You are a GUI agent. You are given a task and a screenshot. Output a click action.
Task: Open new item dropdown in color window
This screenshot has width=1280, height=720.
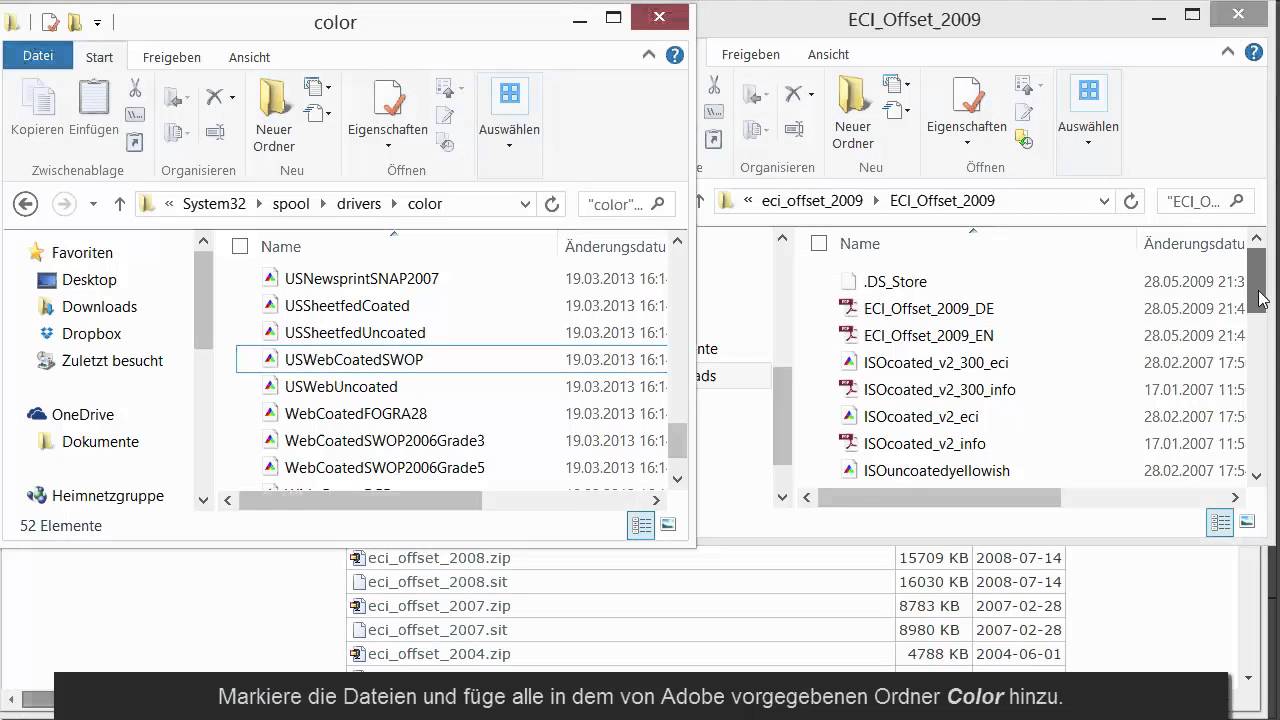318,88
